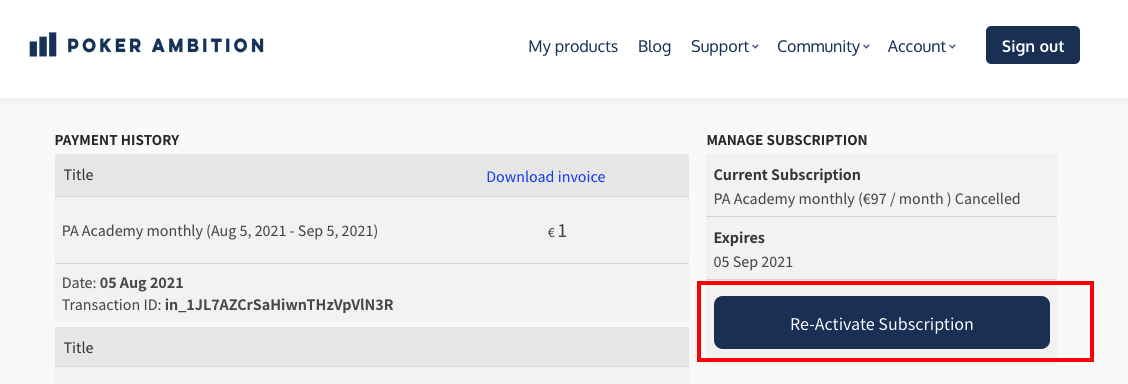The image size is (1128, 384).
Task: Click the subscription status text showing Cancelled
Action: coord(987,198)
